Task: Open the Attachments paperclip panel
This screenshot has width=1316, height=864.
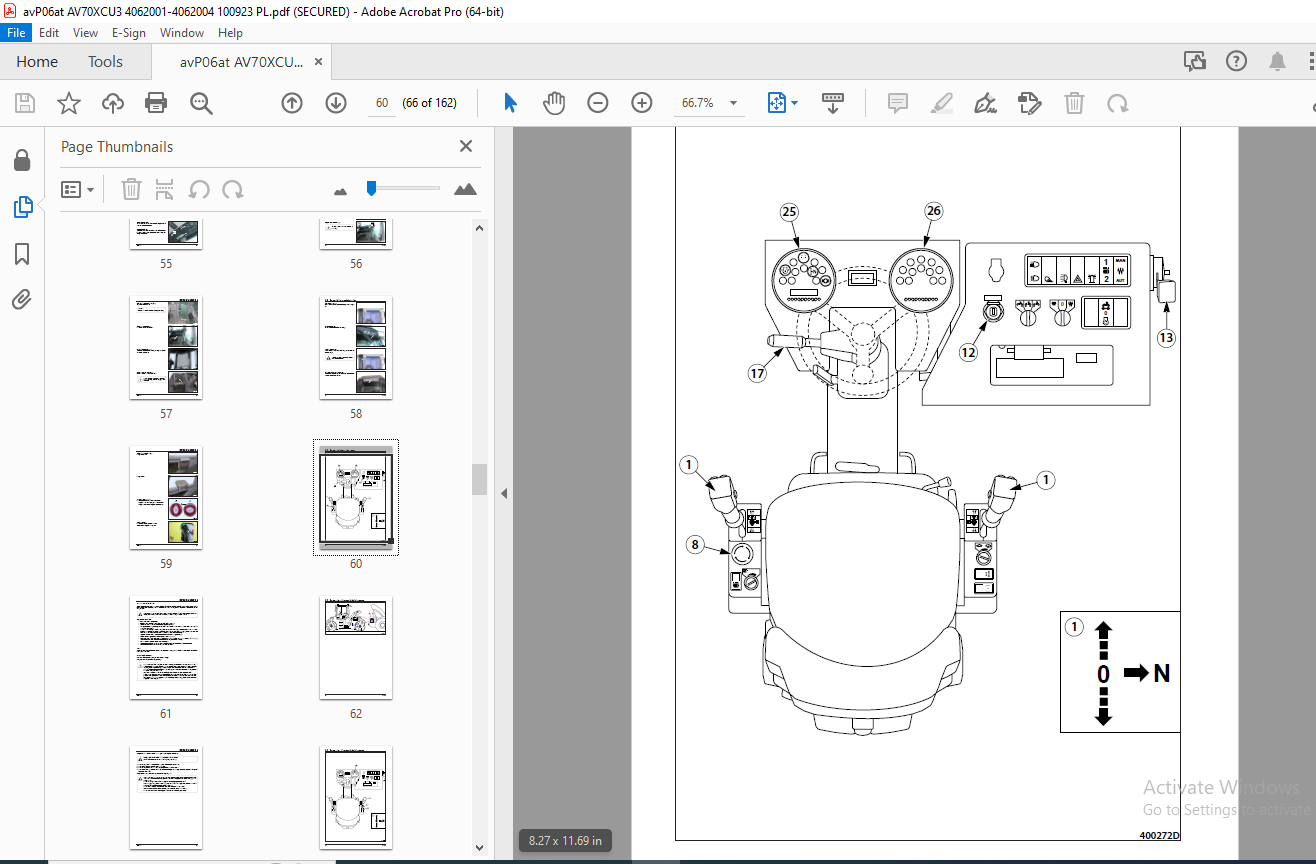Action: tap(22, 299)
